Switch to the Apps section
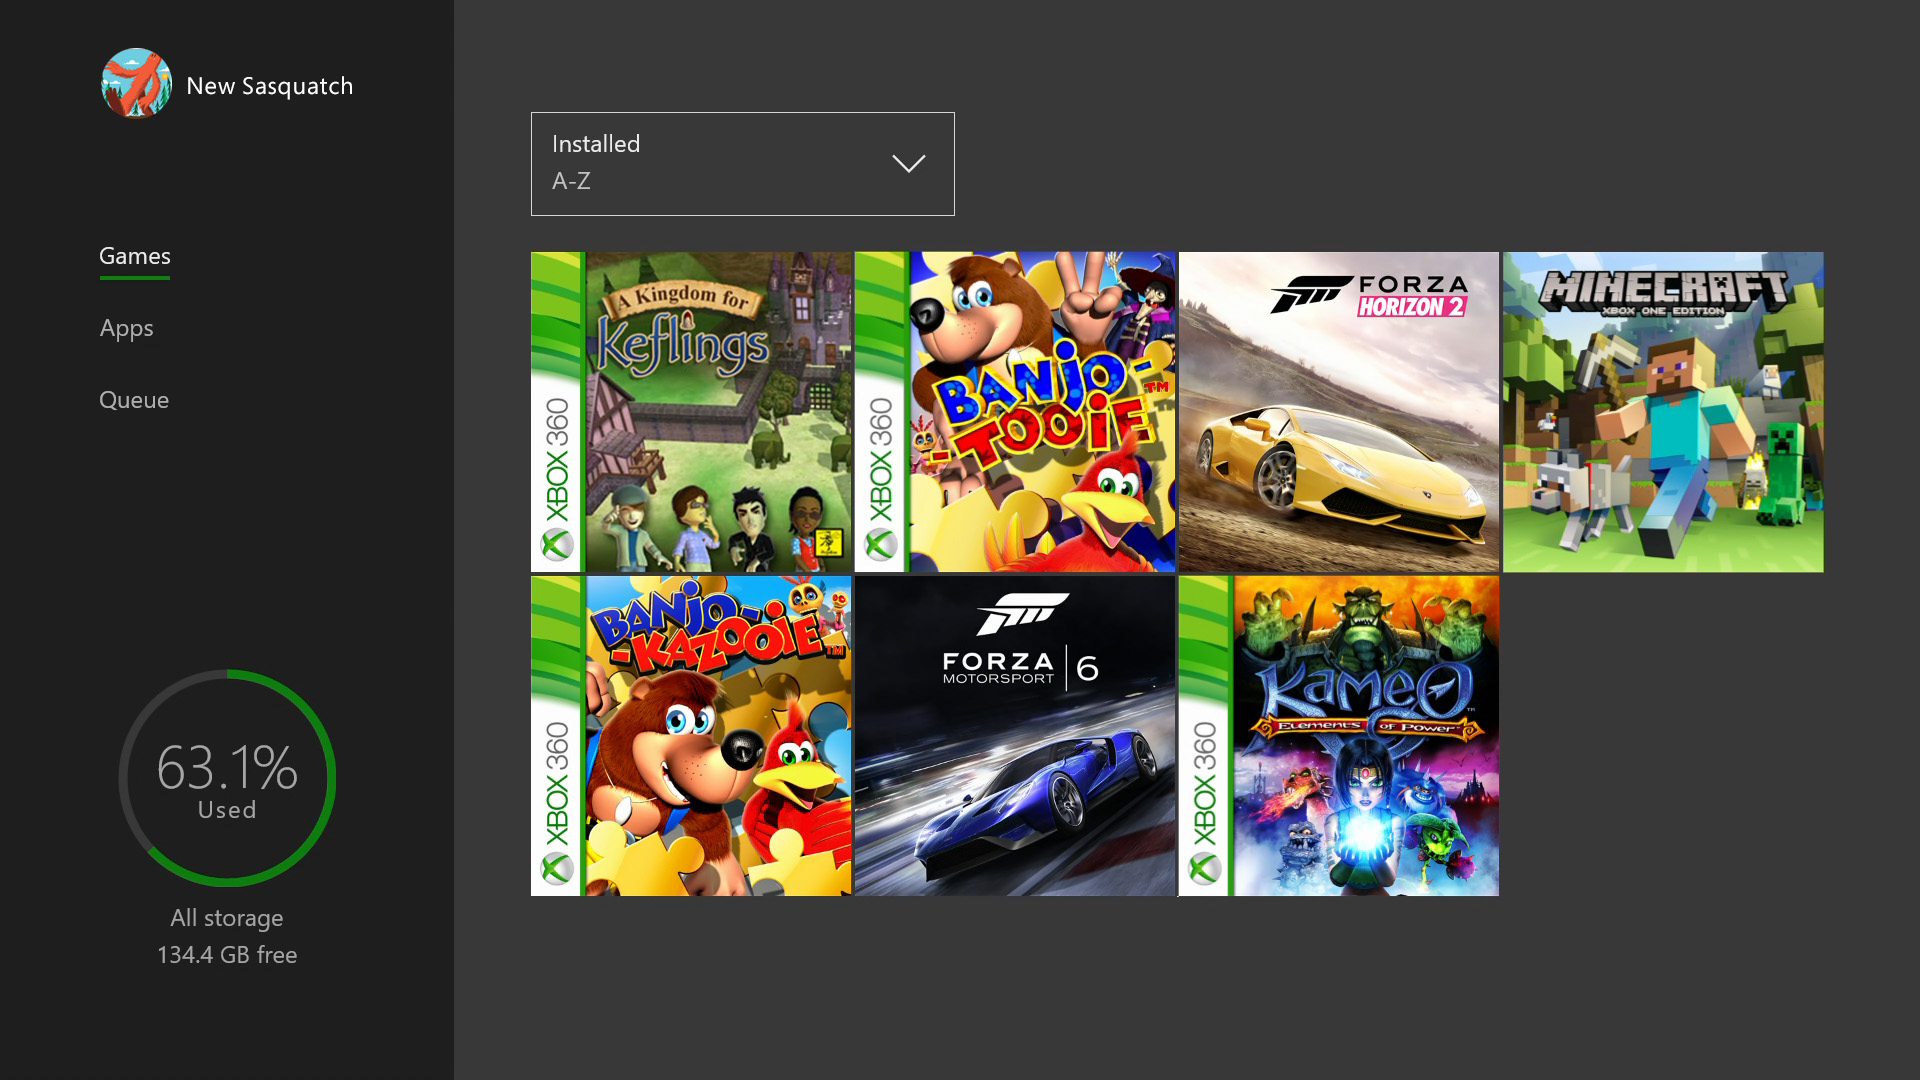Image resolution: width=1920 pixels, height=1080 pixels. click(126, 328)
